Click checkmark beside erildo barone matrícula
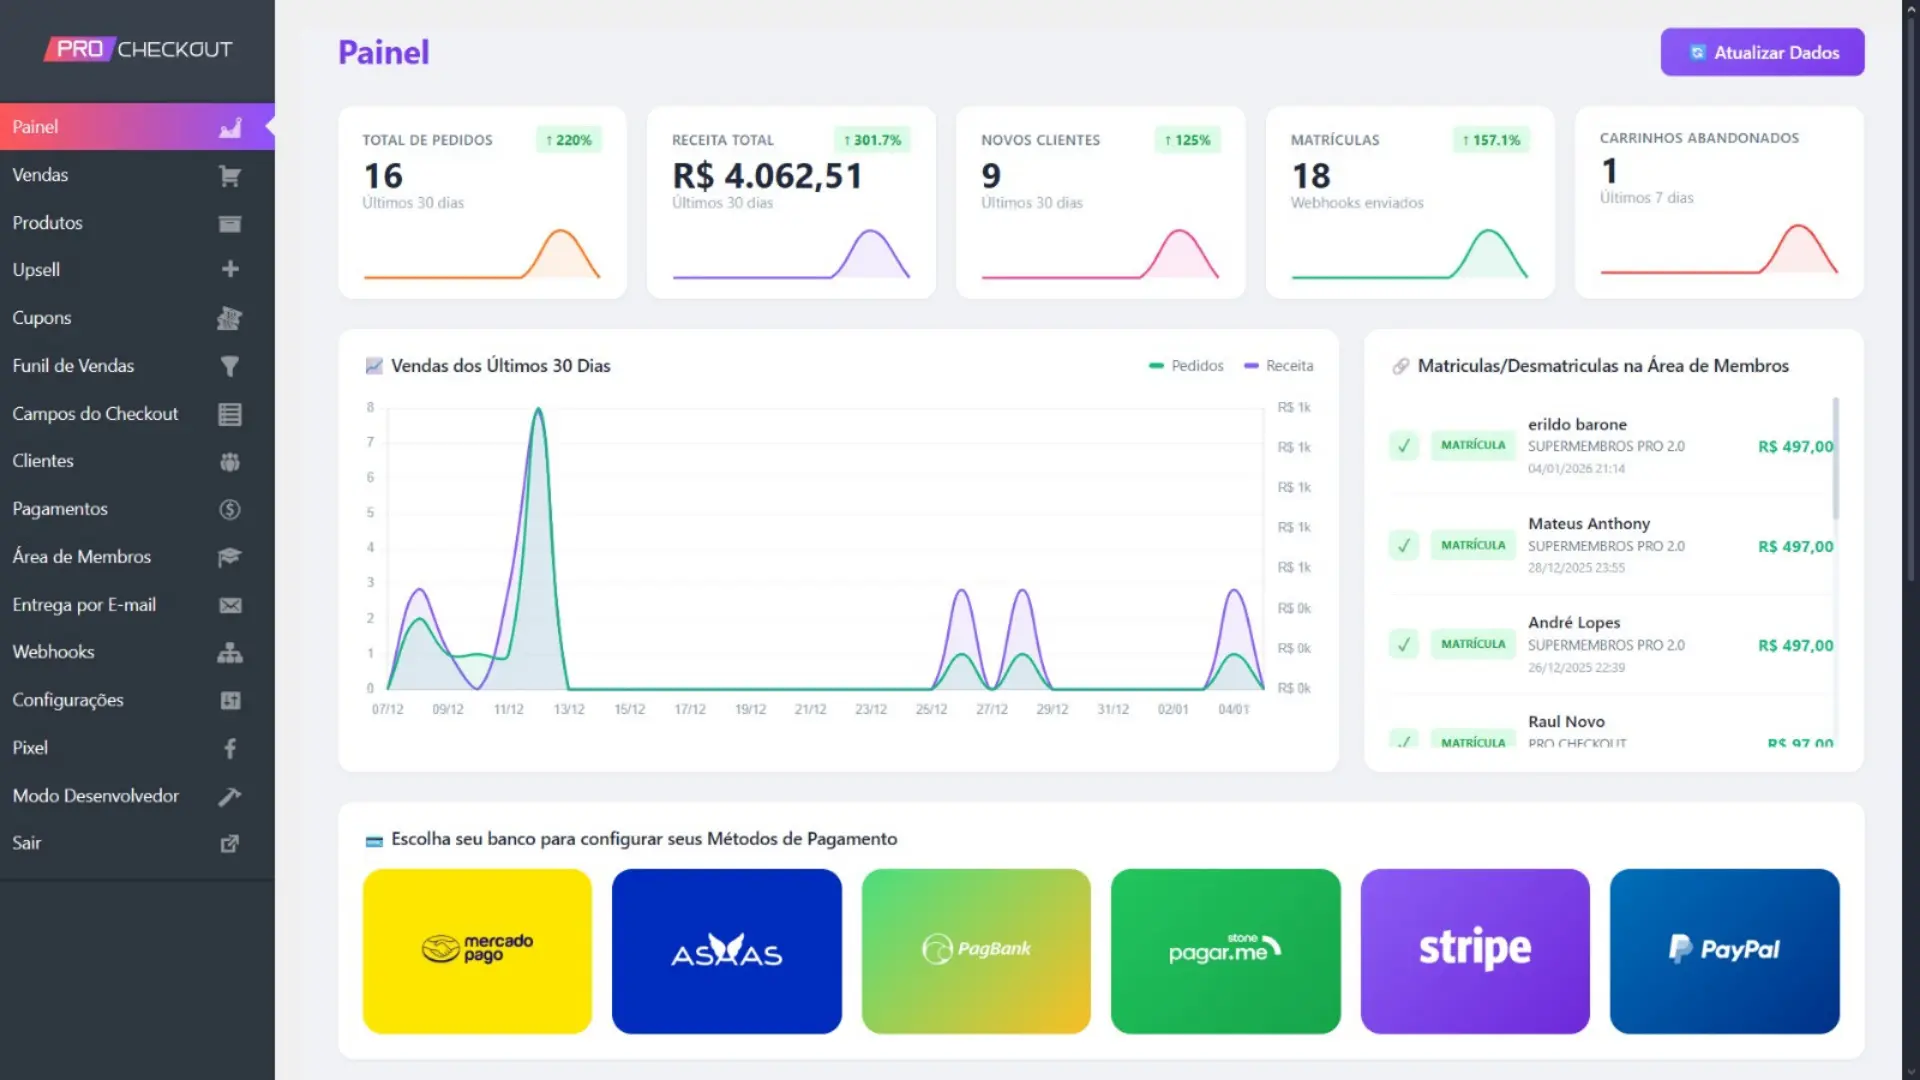The height and width of the screenshot is (1080, 1920). [1403, 446]
